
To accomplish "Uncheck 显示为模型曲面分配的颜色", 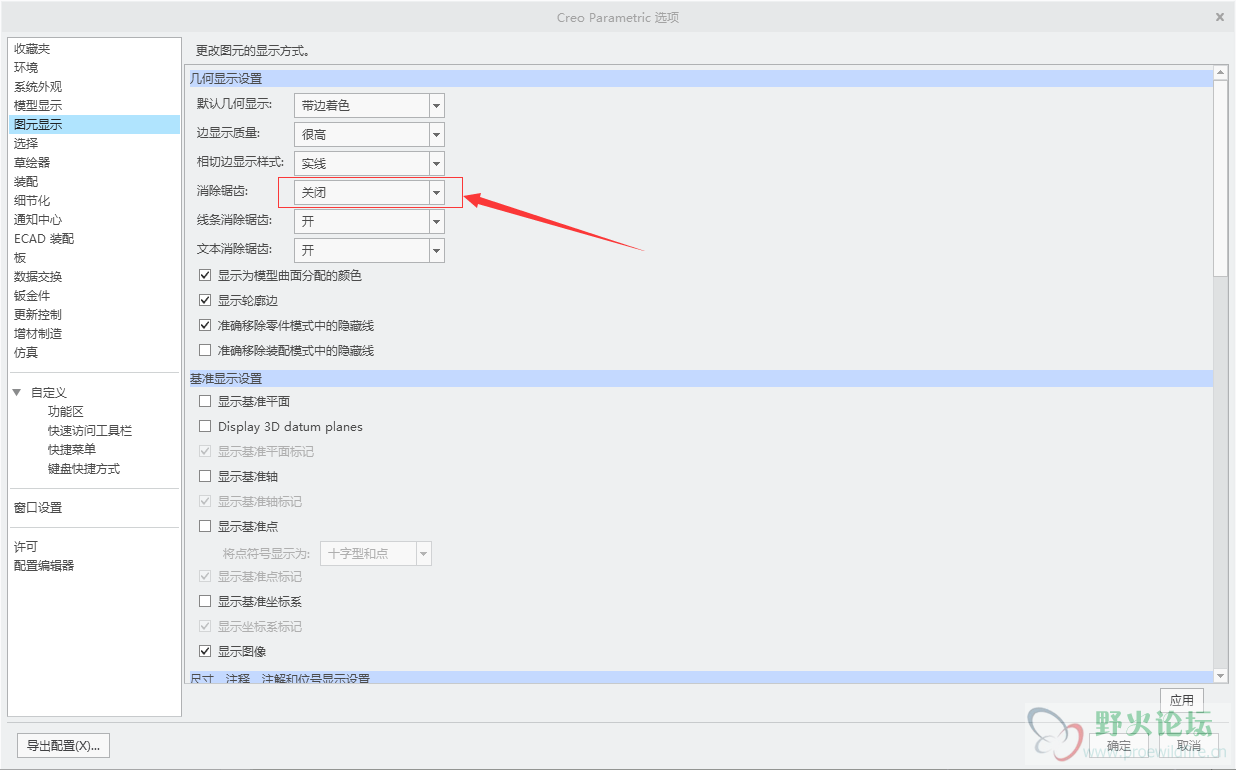I will click(205, 276).
